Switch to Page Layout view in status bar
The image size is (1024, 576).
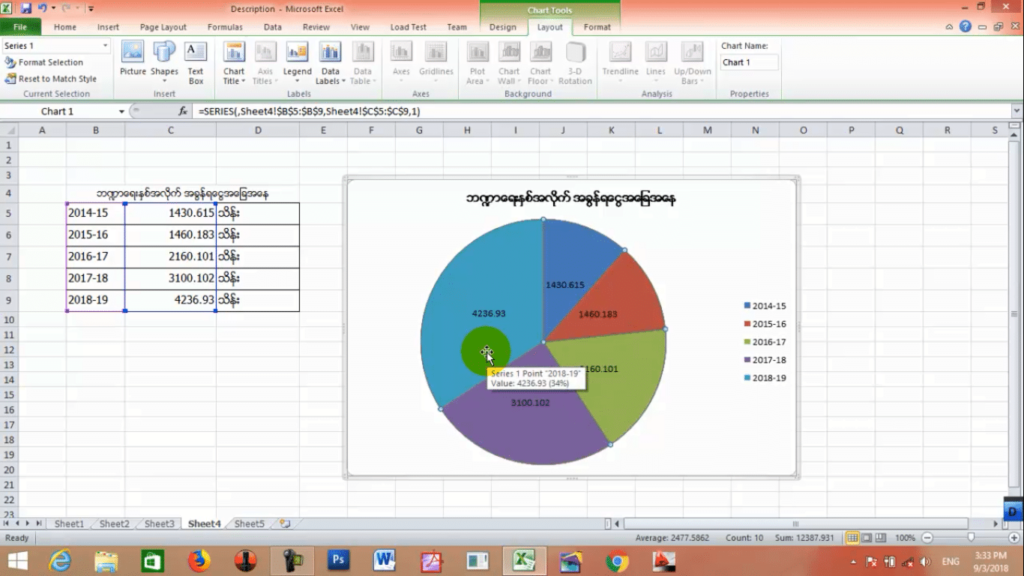867,538
